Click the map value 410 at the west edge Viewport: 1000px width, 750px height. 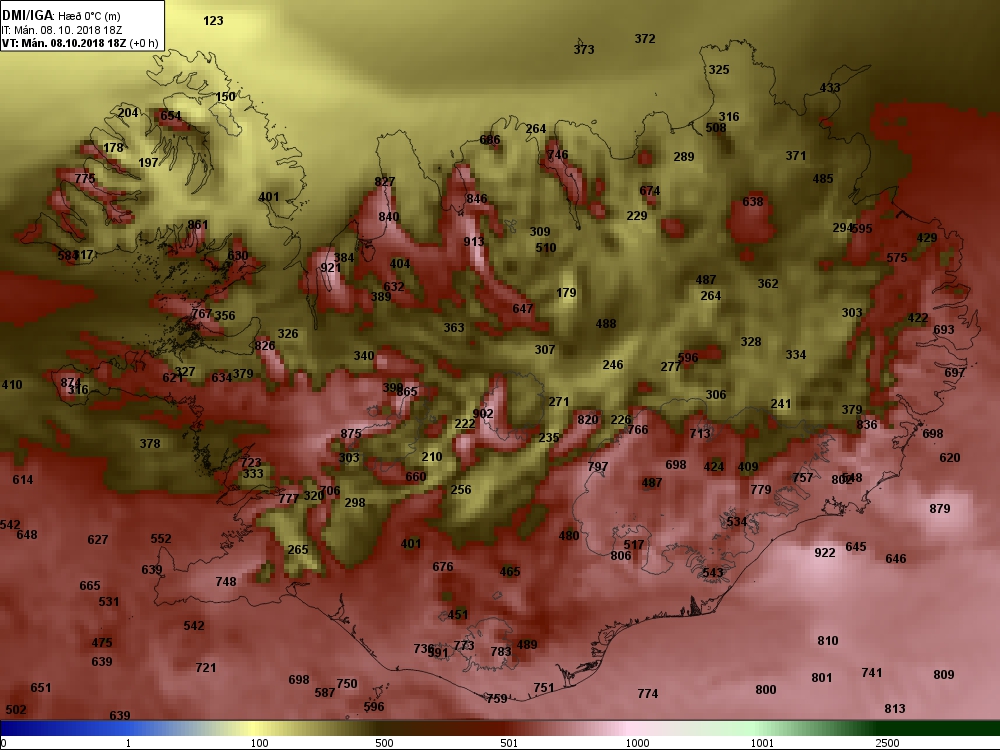tap(11, 385)
